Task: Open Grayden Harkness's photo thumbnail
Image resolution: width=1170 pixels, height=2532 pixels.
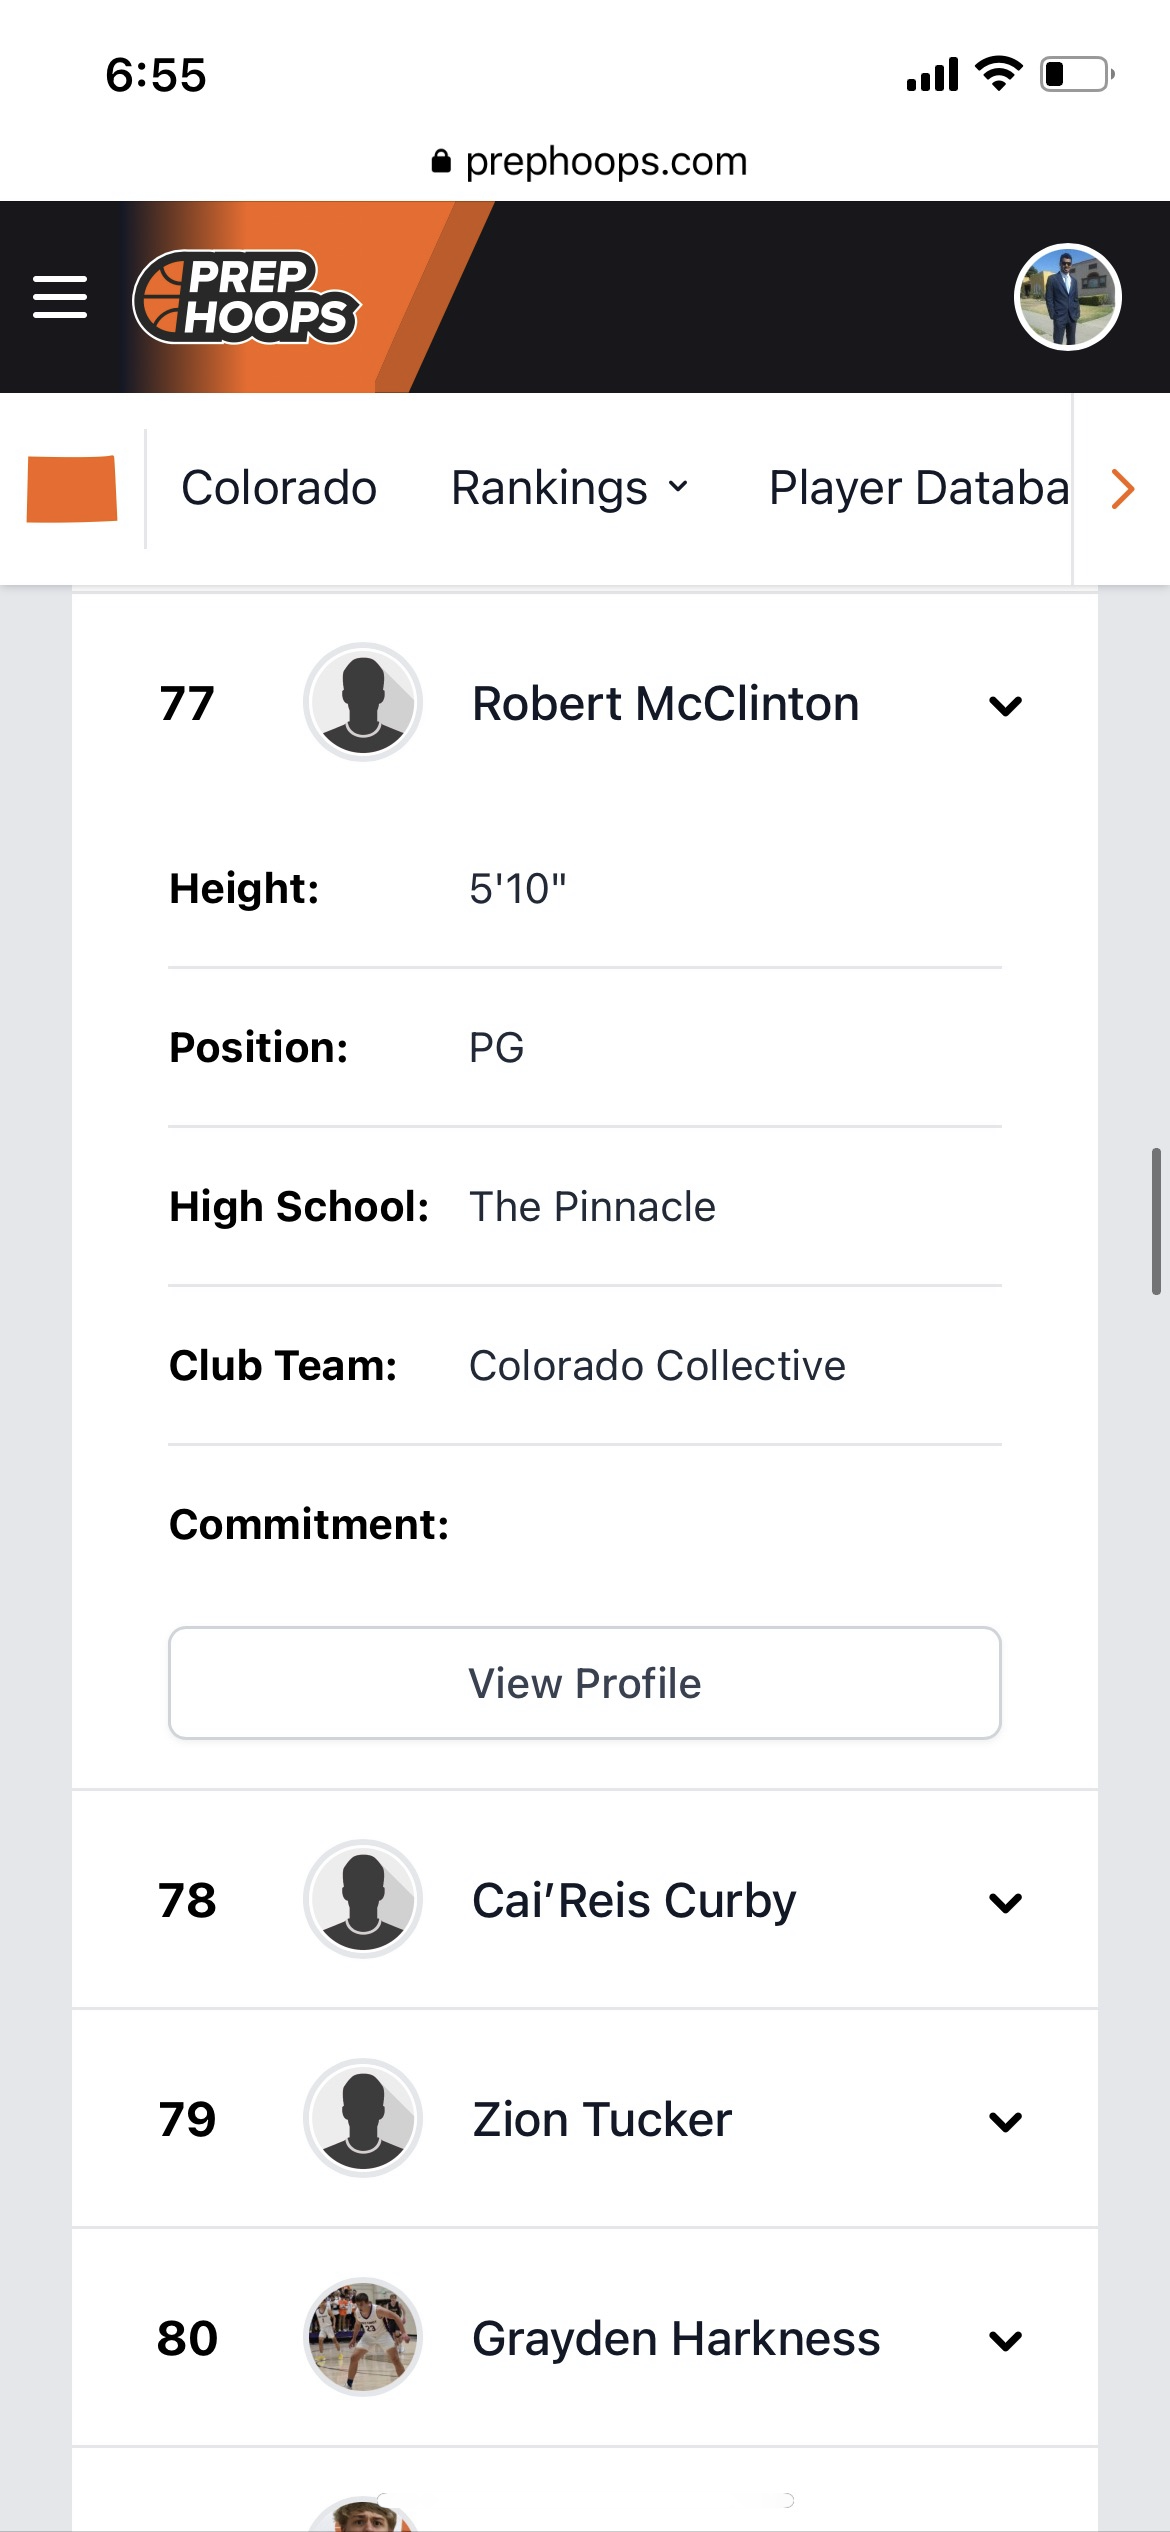Action: click(x=363, y=2337)
